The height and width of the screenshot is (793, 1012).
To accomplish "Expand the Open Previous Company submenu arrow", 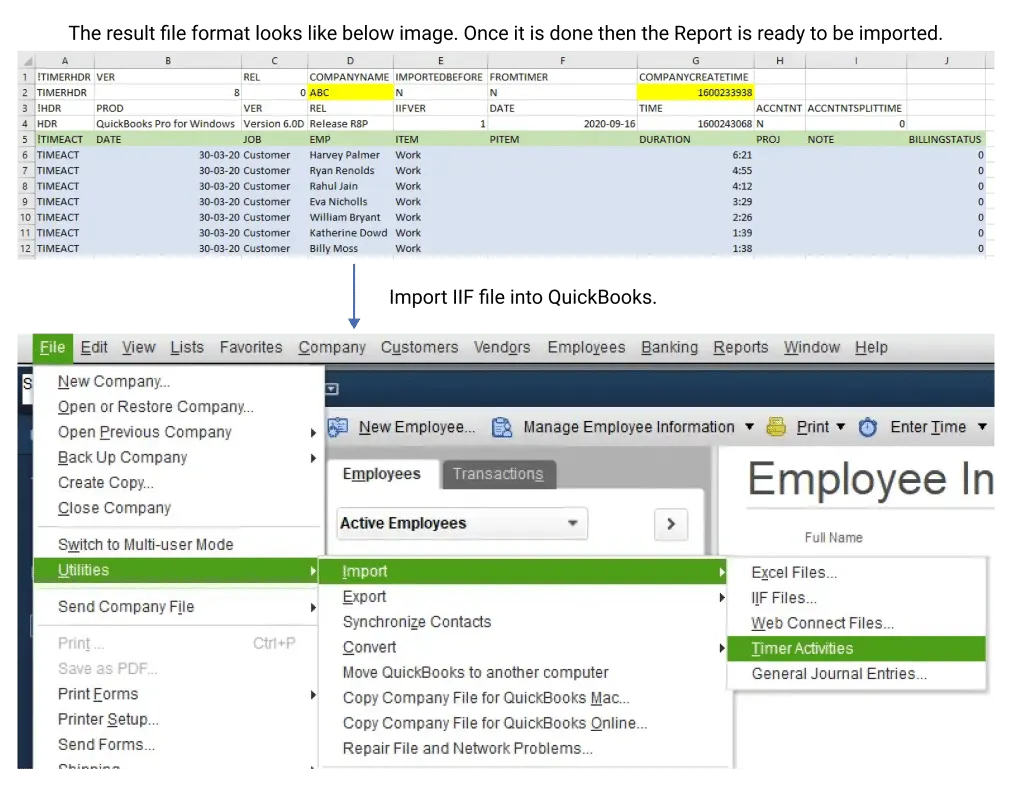I will (x=313, y=433).
